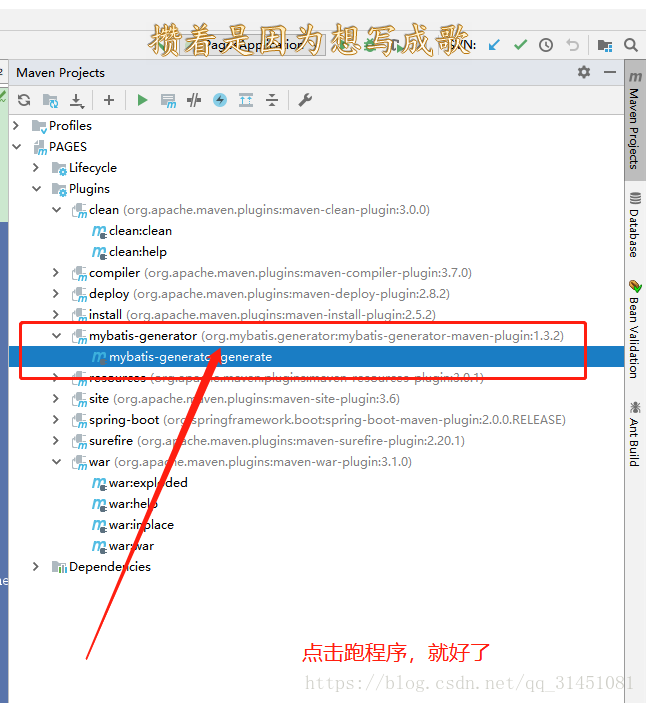Open the Database side tab
This screenshot has width=646, height=703.
click(634, 225)
